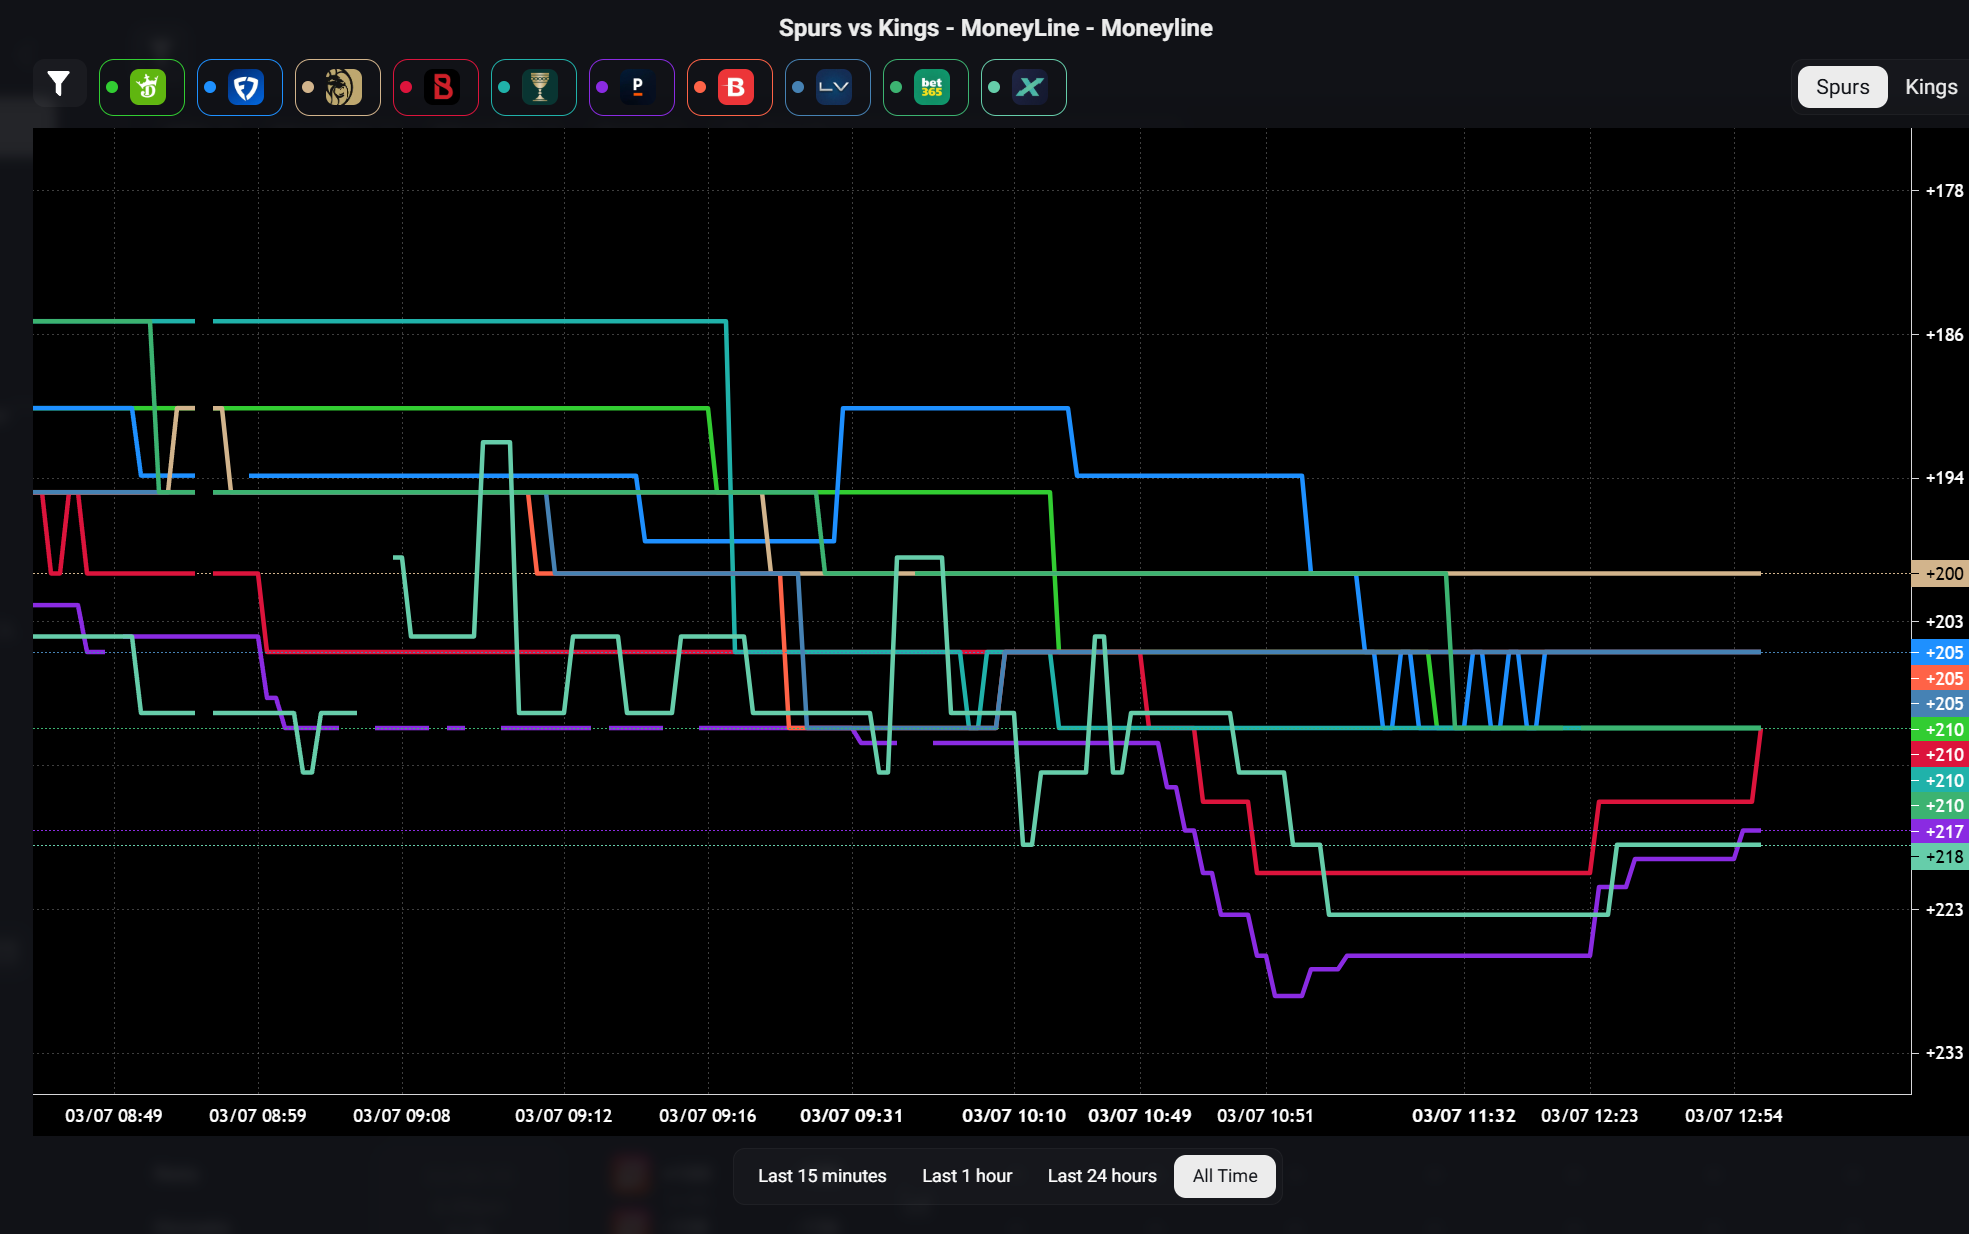Hide the purple P logo sportsbook line
The height and width of the screenshot is (1234, 1969).
[632, 88]
